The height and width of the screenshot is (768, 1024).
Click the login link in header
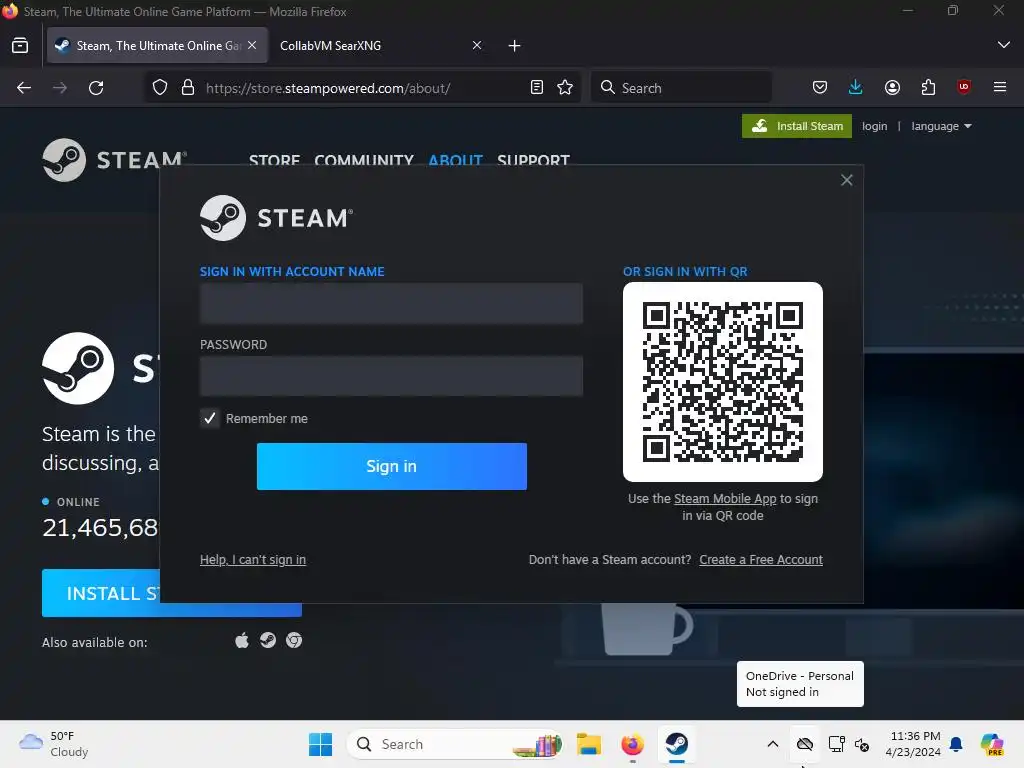coord(874,126)
